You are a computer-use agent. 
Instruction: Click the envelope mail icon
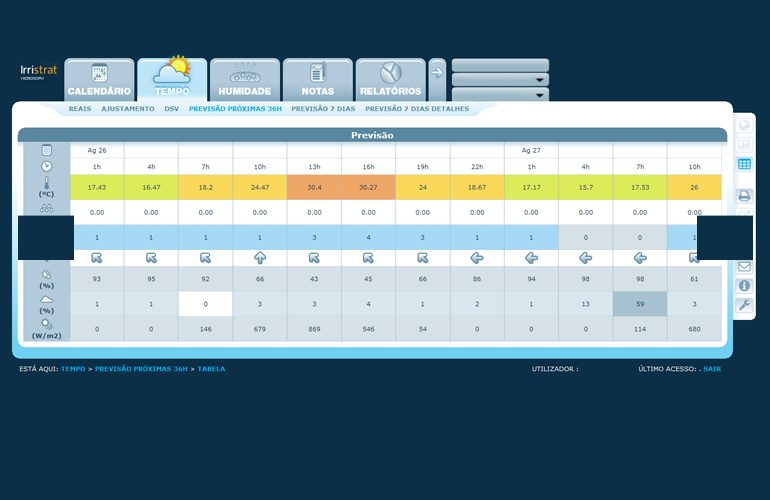[x=744, y=267]
